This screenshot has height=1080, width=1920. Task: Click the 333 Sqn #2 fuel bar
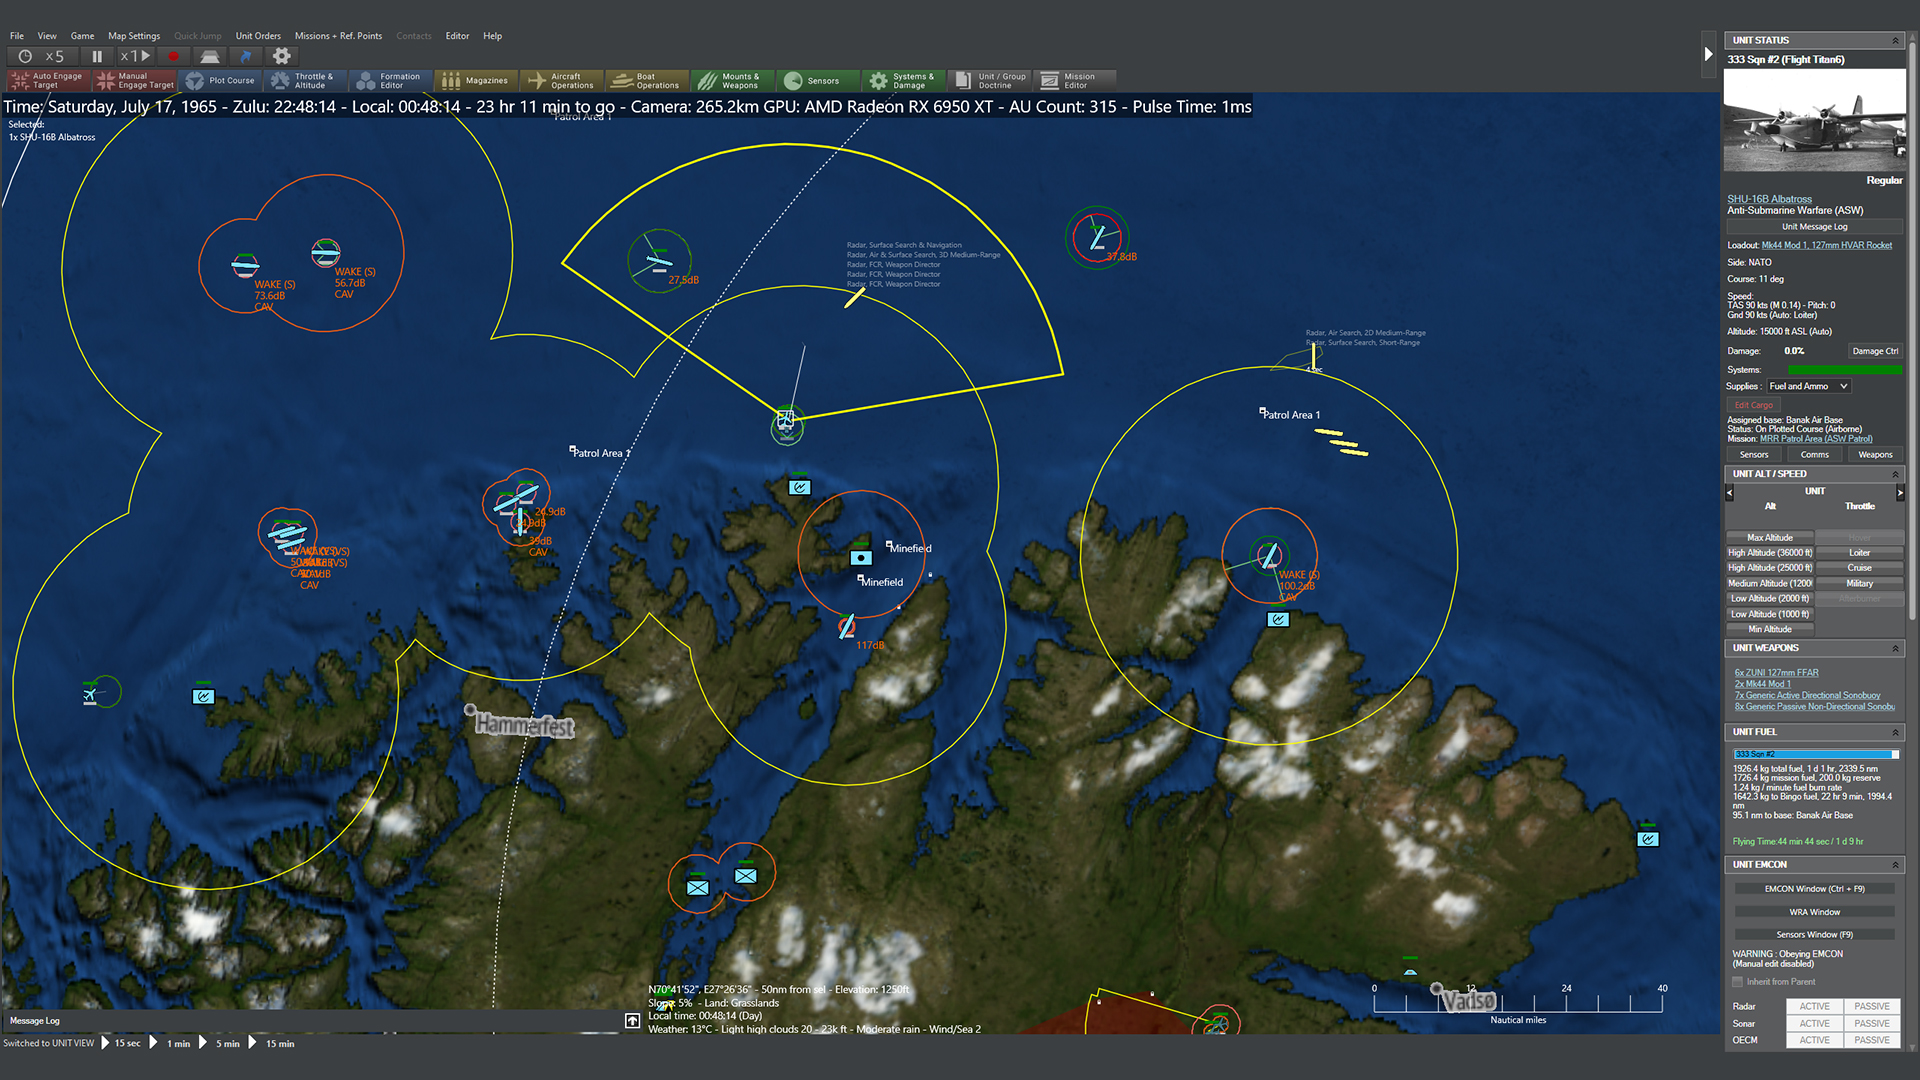[x=1815, y=755]
